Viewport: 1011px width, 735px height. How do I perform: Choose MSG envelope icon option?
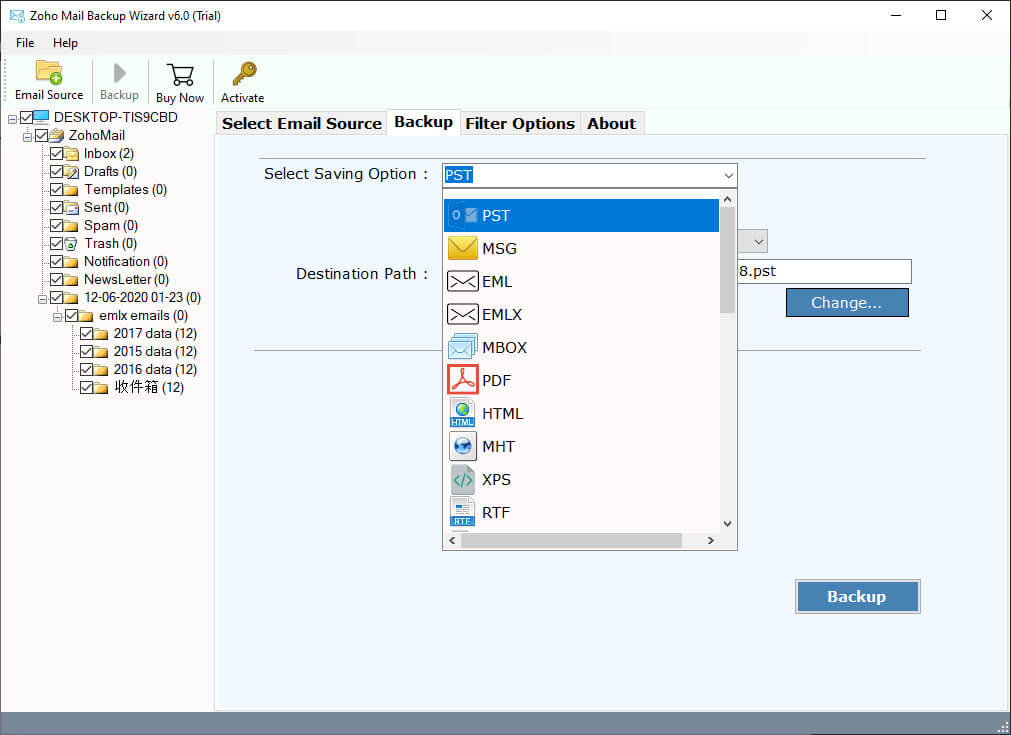[462, 248]
